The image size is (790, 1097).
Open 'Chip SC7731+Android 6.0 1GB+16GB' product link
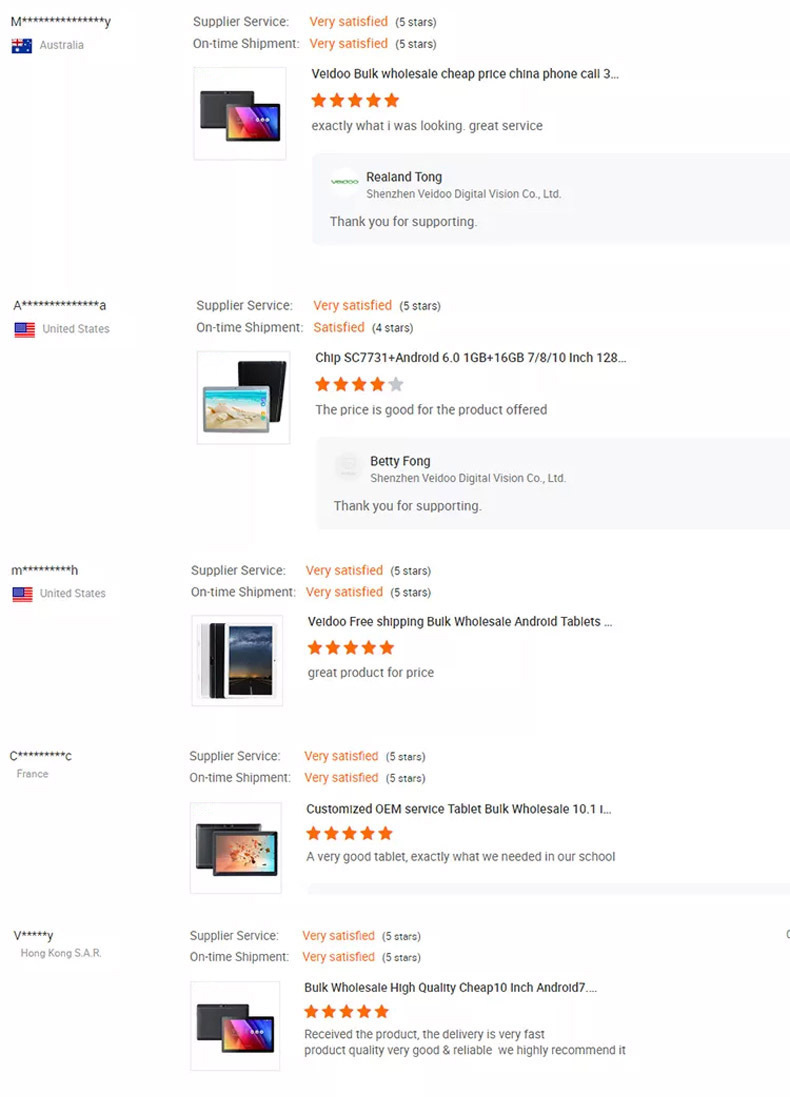[470, 358]
